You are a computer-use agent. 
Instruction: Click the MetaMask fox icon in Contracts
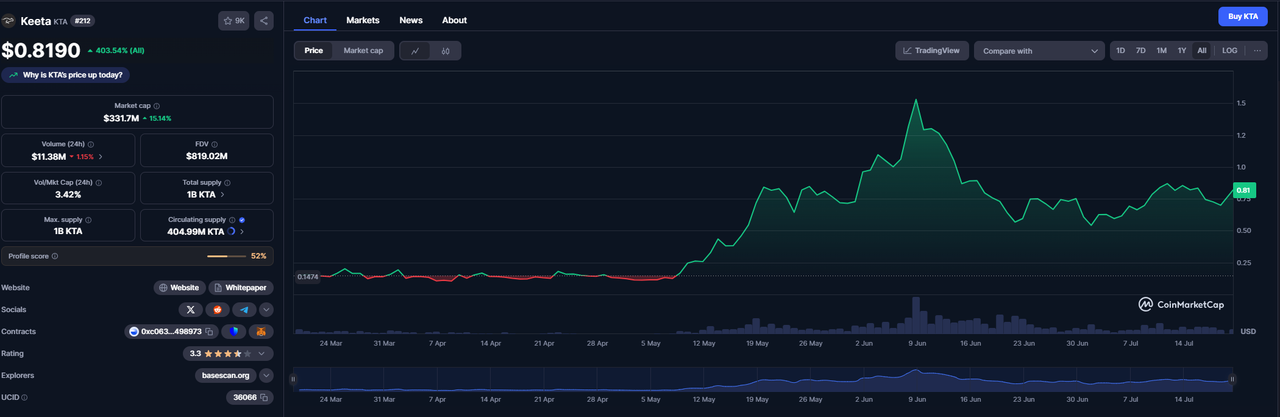coord(261,331)
